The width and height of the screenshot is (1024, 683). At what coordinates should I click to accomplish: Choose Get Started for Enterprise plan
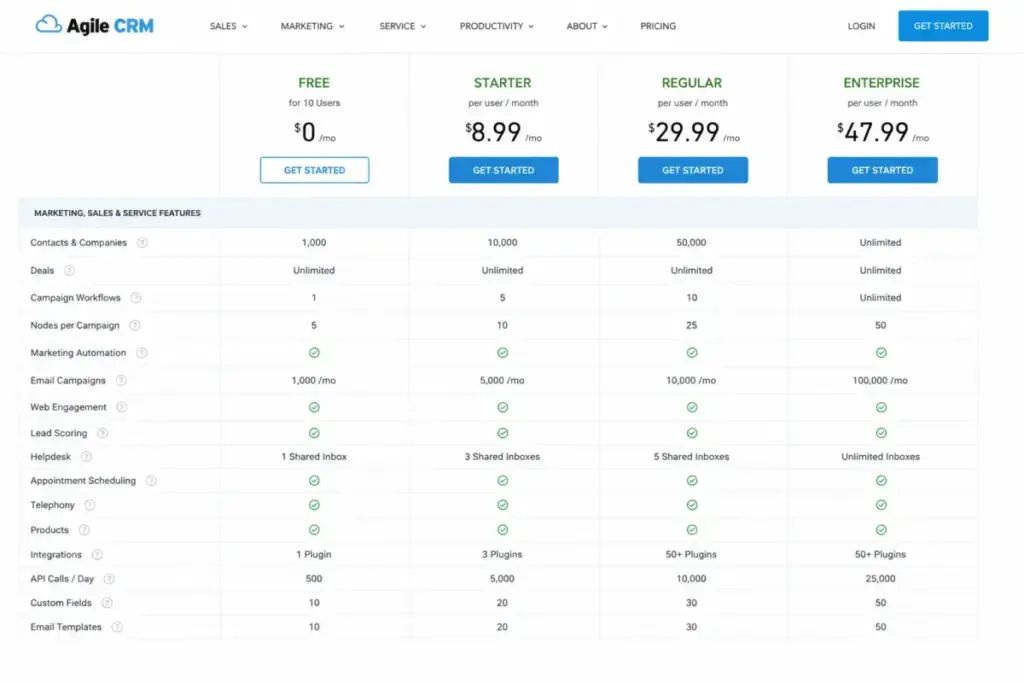click(882, 170)
